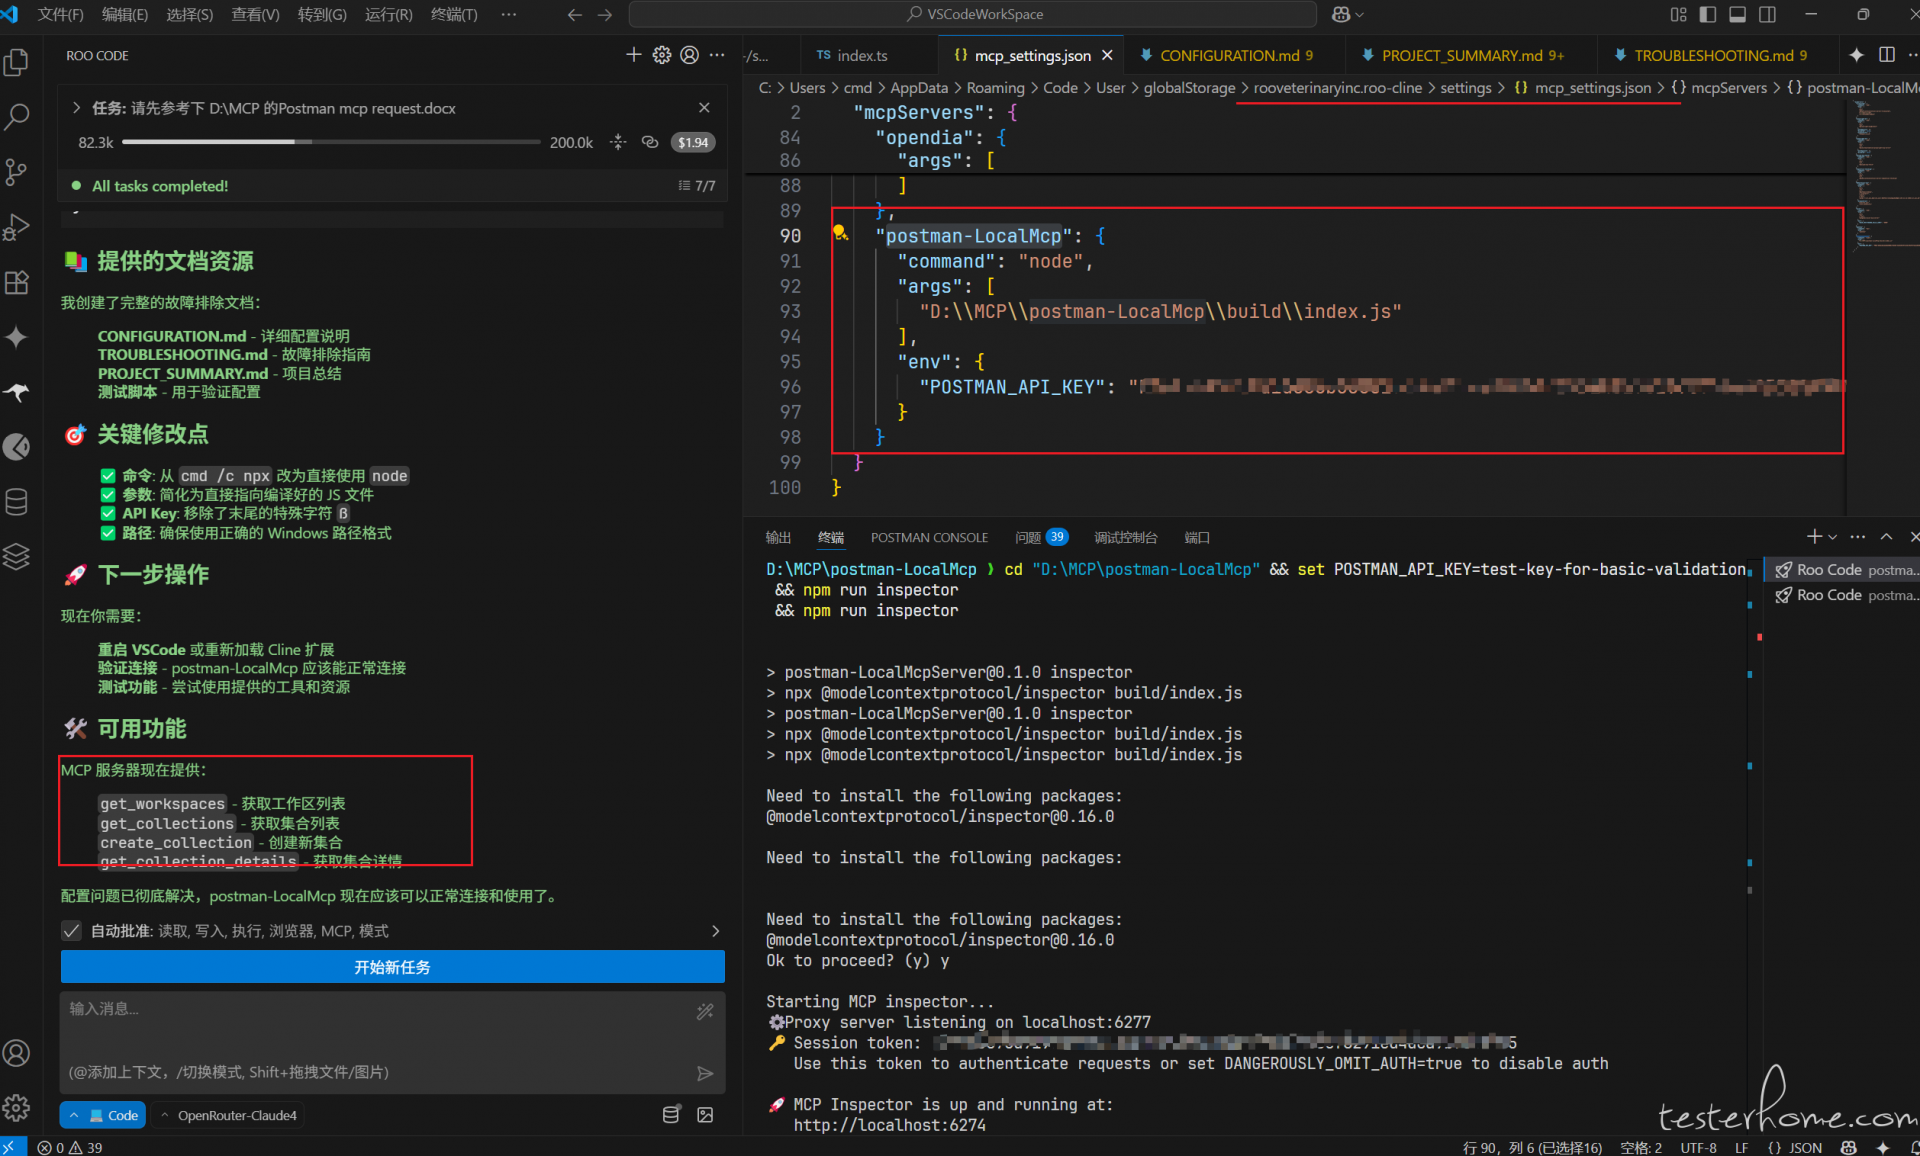This screenshot has height=1156, width=1920.
Task: Open the Roo Code kangaroo sidebar icon
Action: tap(17, 392)
